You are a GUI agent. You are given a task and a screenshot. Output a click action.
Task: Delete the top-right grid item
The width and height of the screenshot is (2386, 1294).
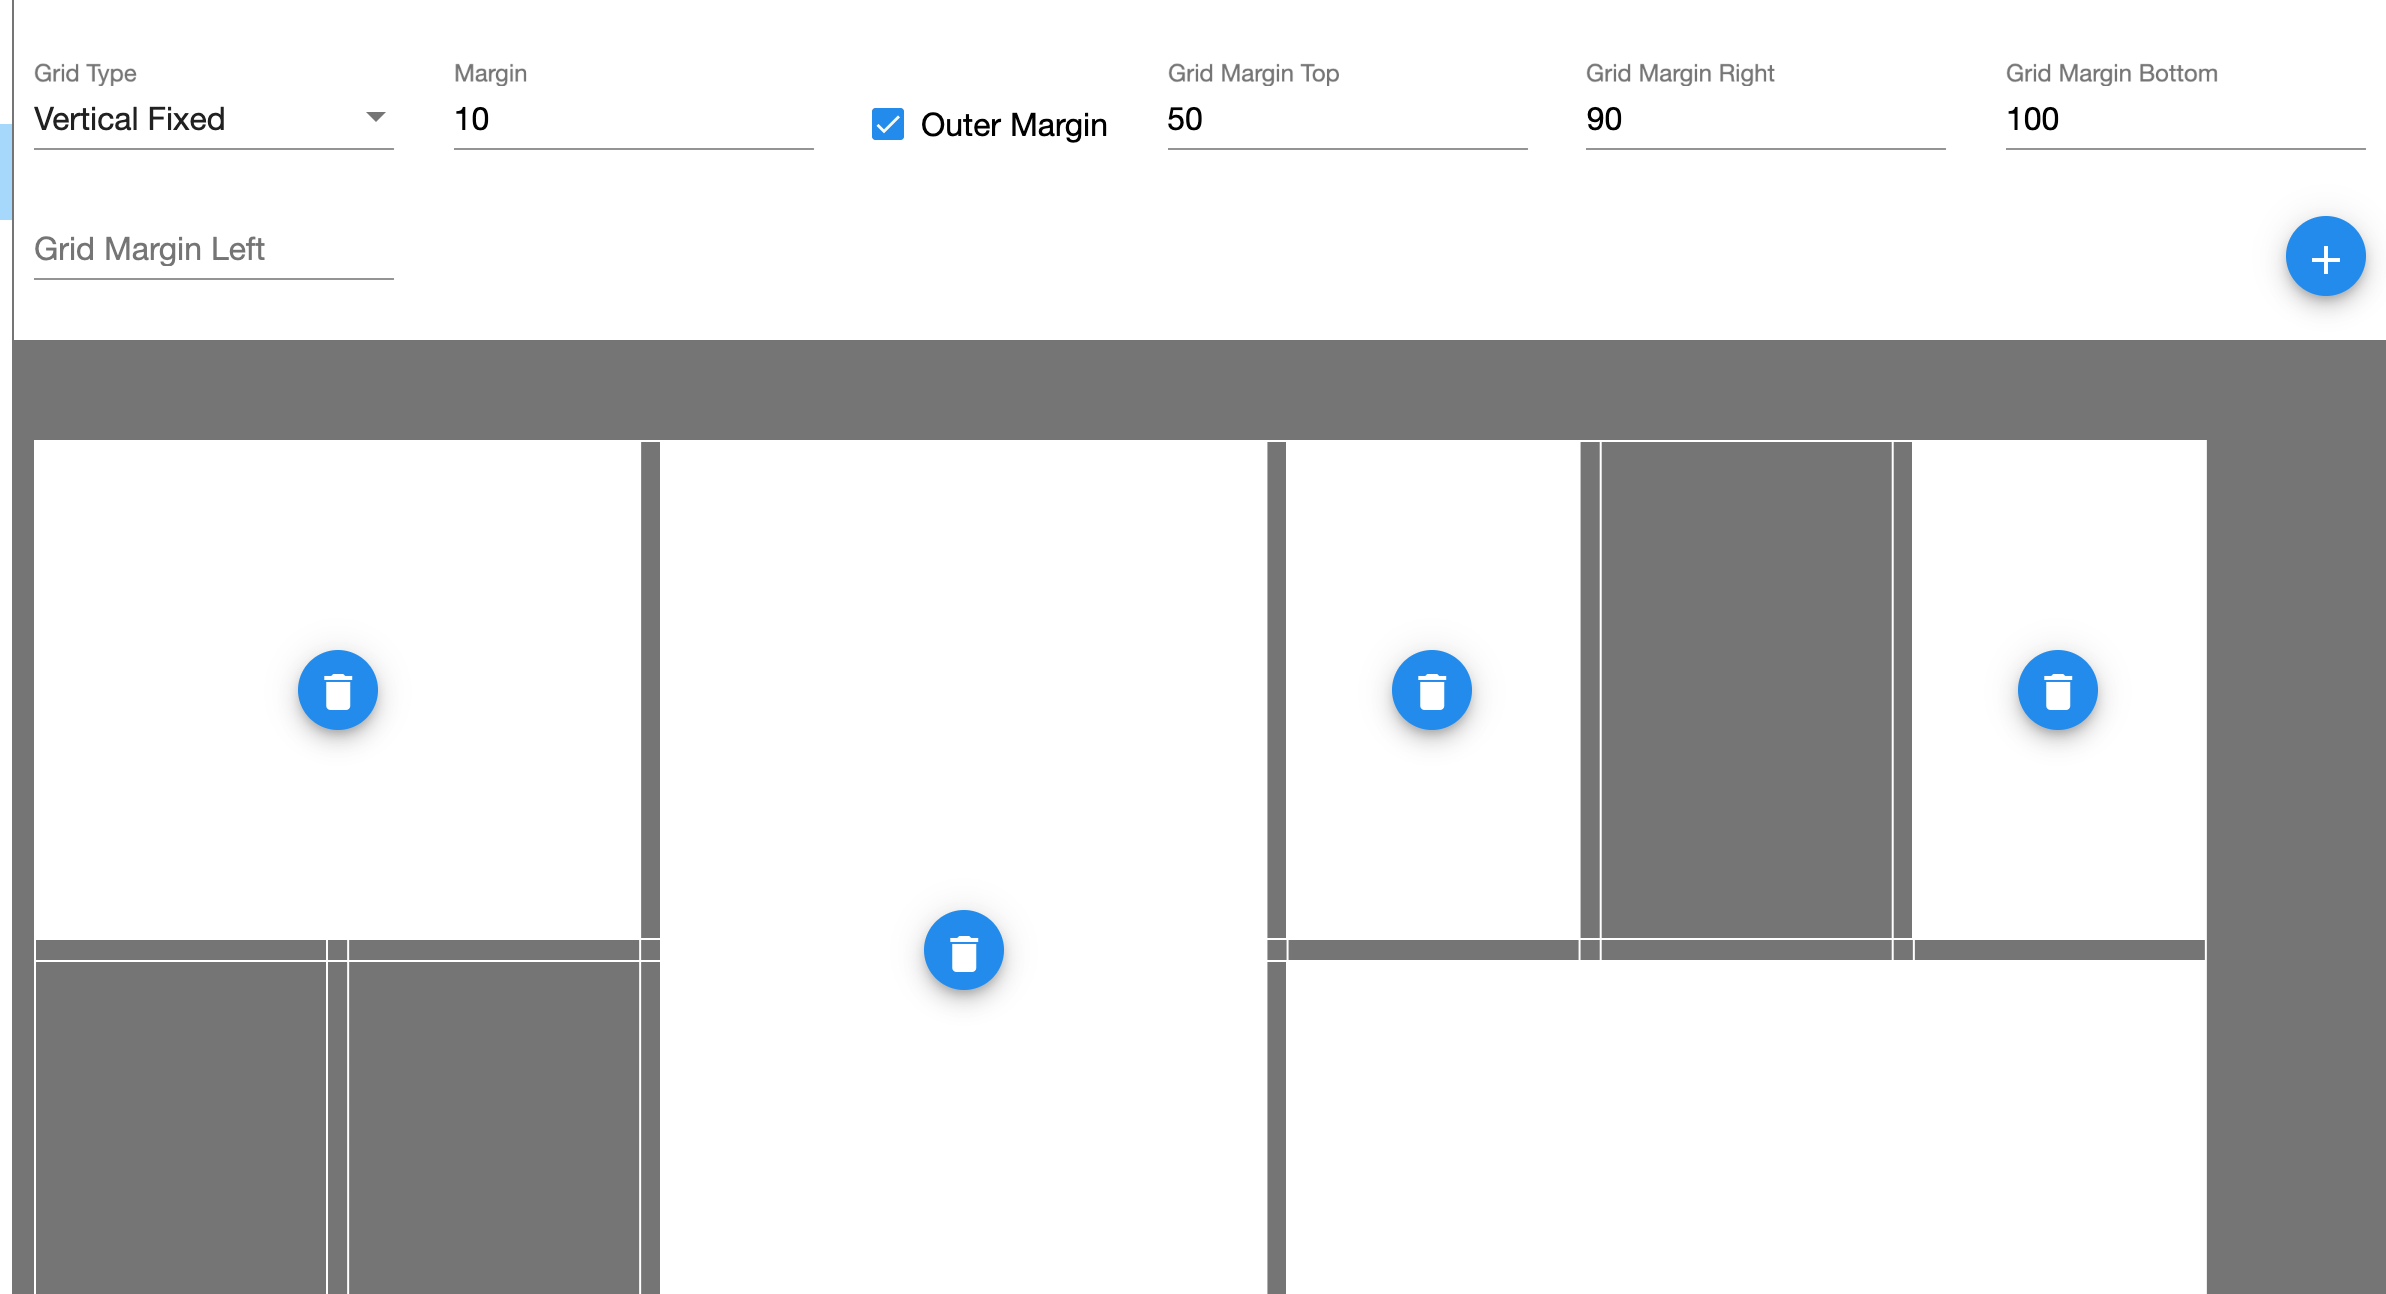tap(2057, 690)
